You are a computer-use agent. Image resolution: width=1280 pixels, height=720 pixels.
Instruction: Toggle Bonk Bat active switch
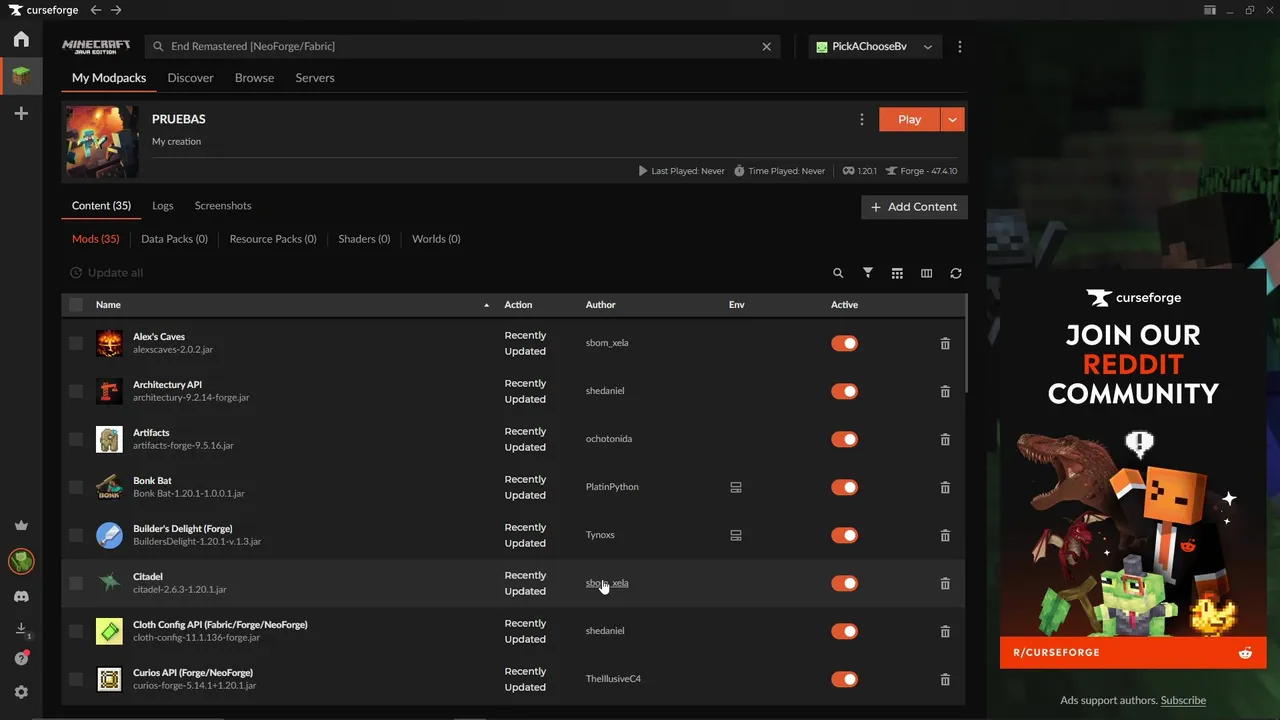(x=844, y=487)
